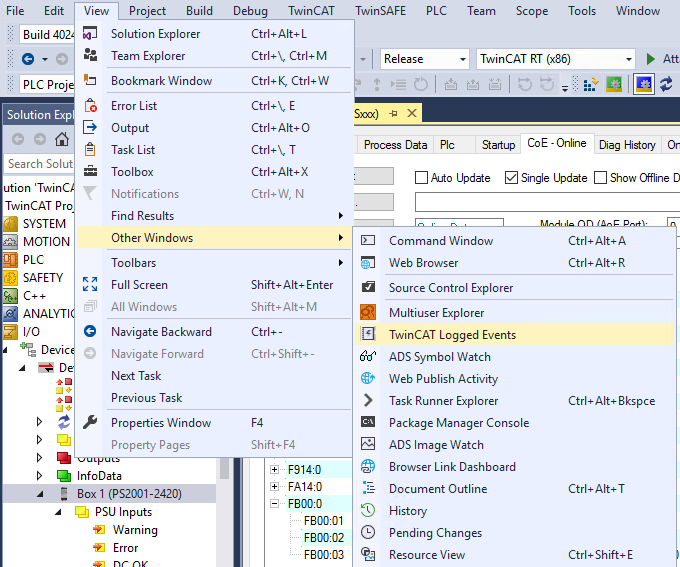Click the Resource View icon
This screenshot has width=680, height=567.
368,554
